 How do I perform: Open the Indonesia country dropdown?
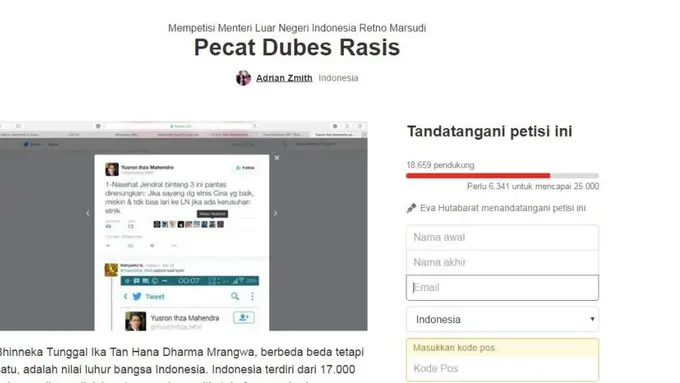tap(502, 320)
